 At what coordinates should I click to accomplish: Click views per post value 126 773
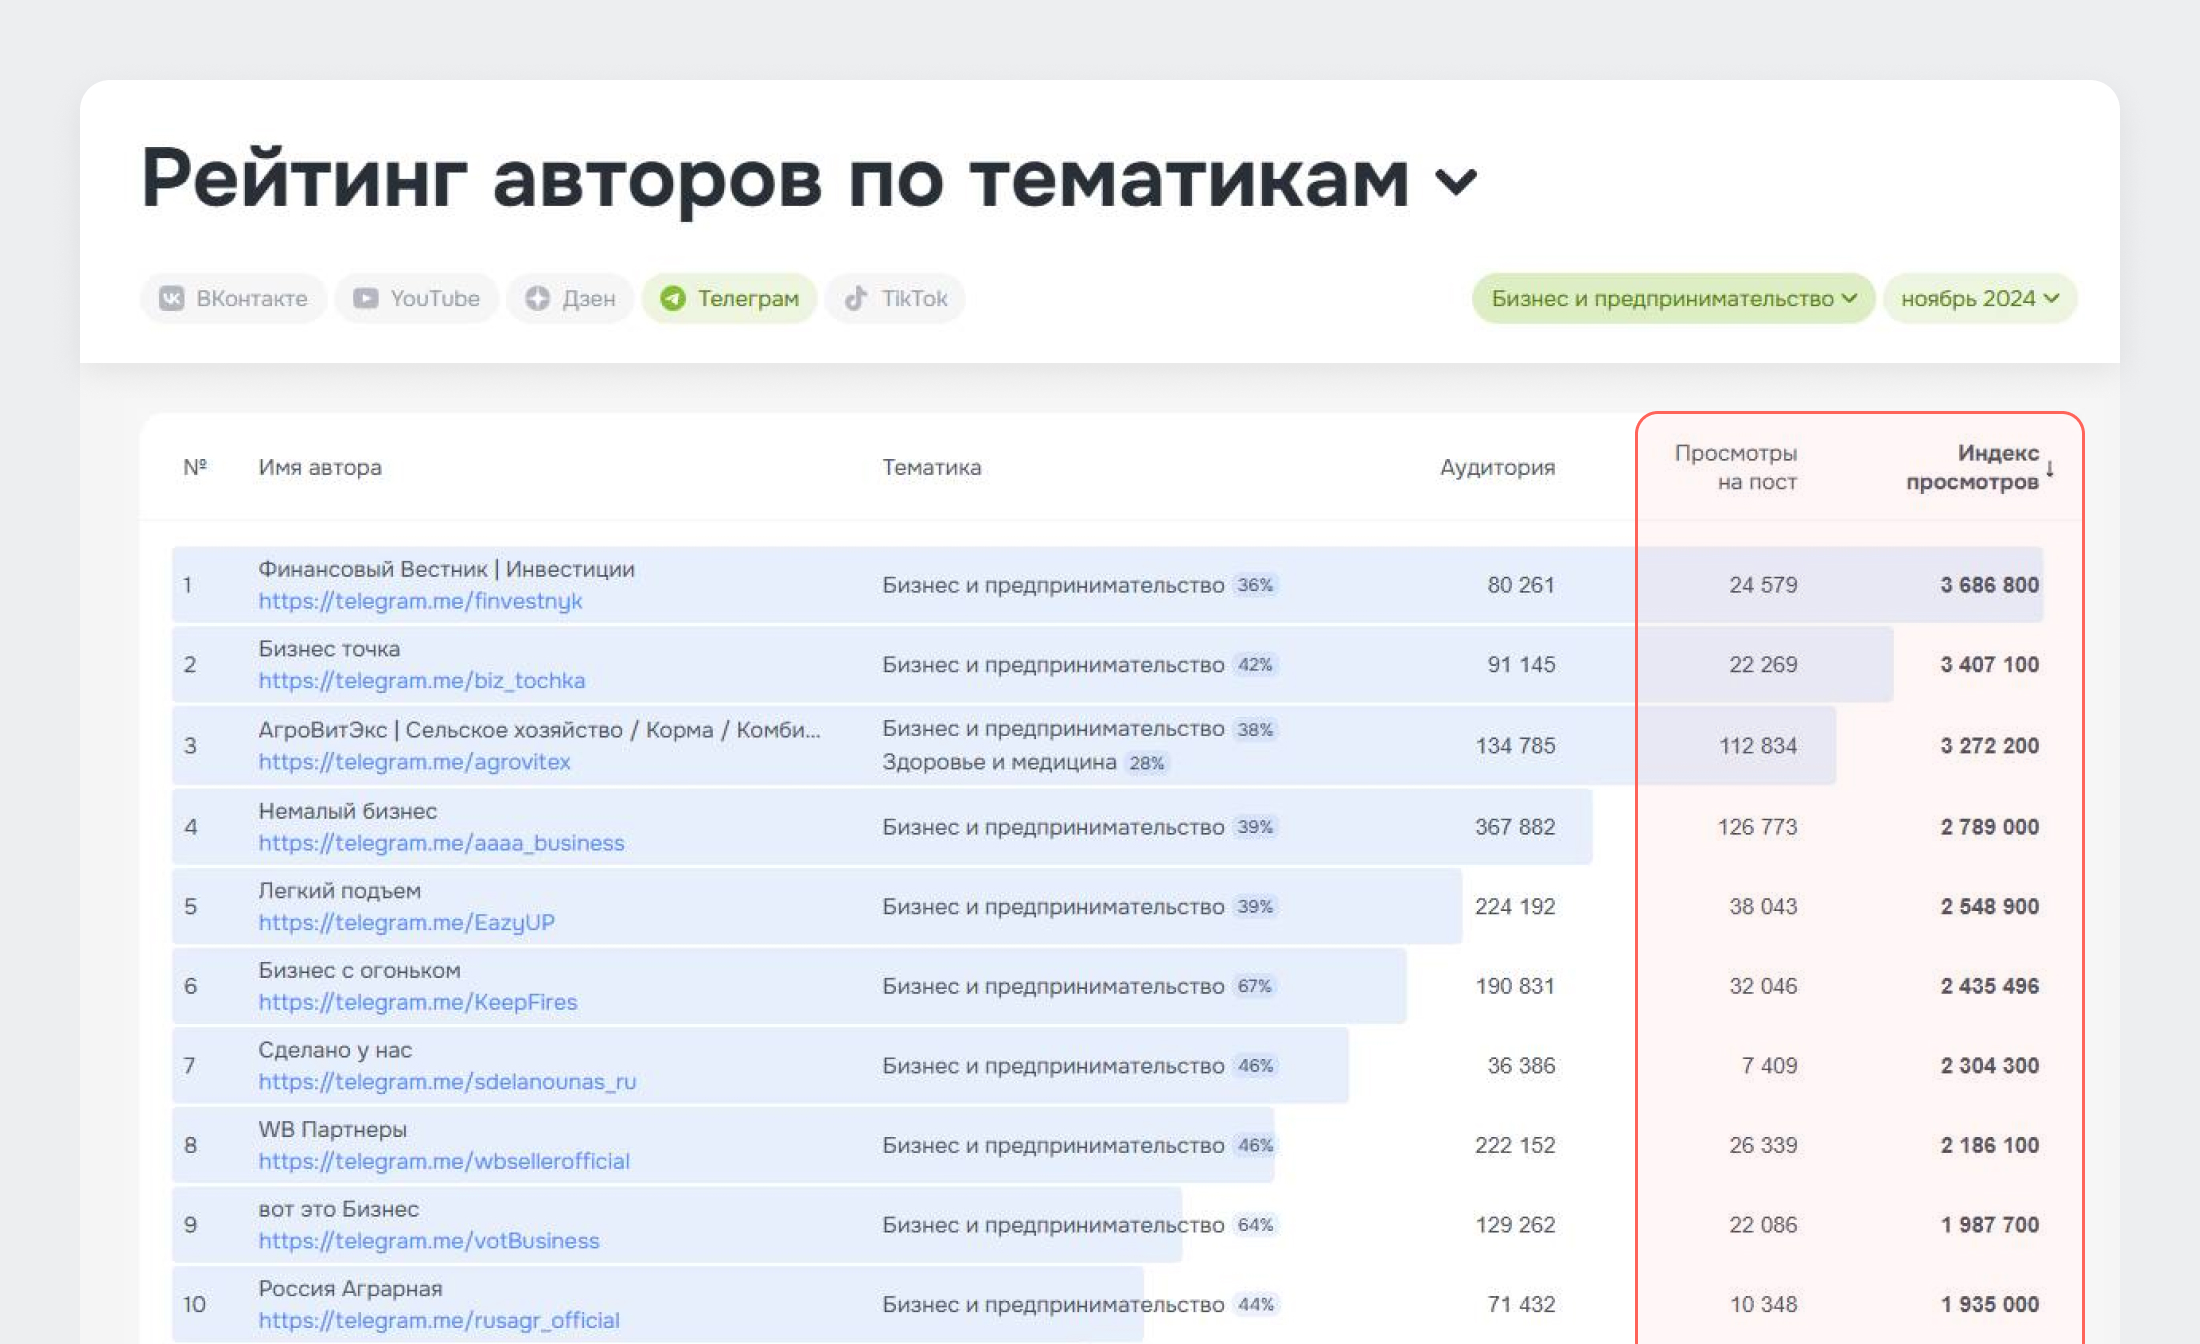[1758, 827]
